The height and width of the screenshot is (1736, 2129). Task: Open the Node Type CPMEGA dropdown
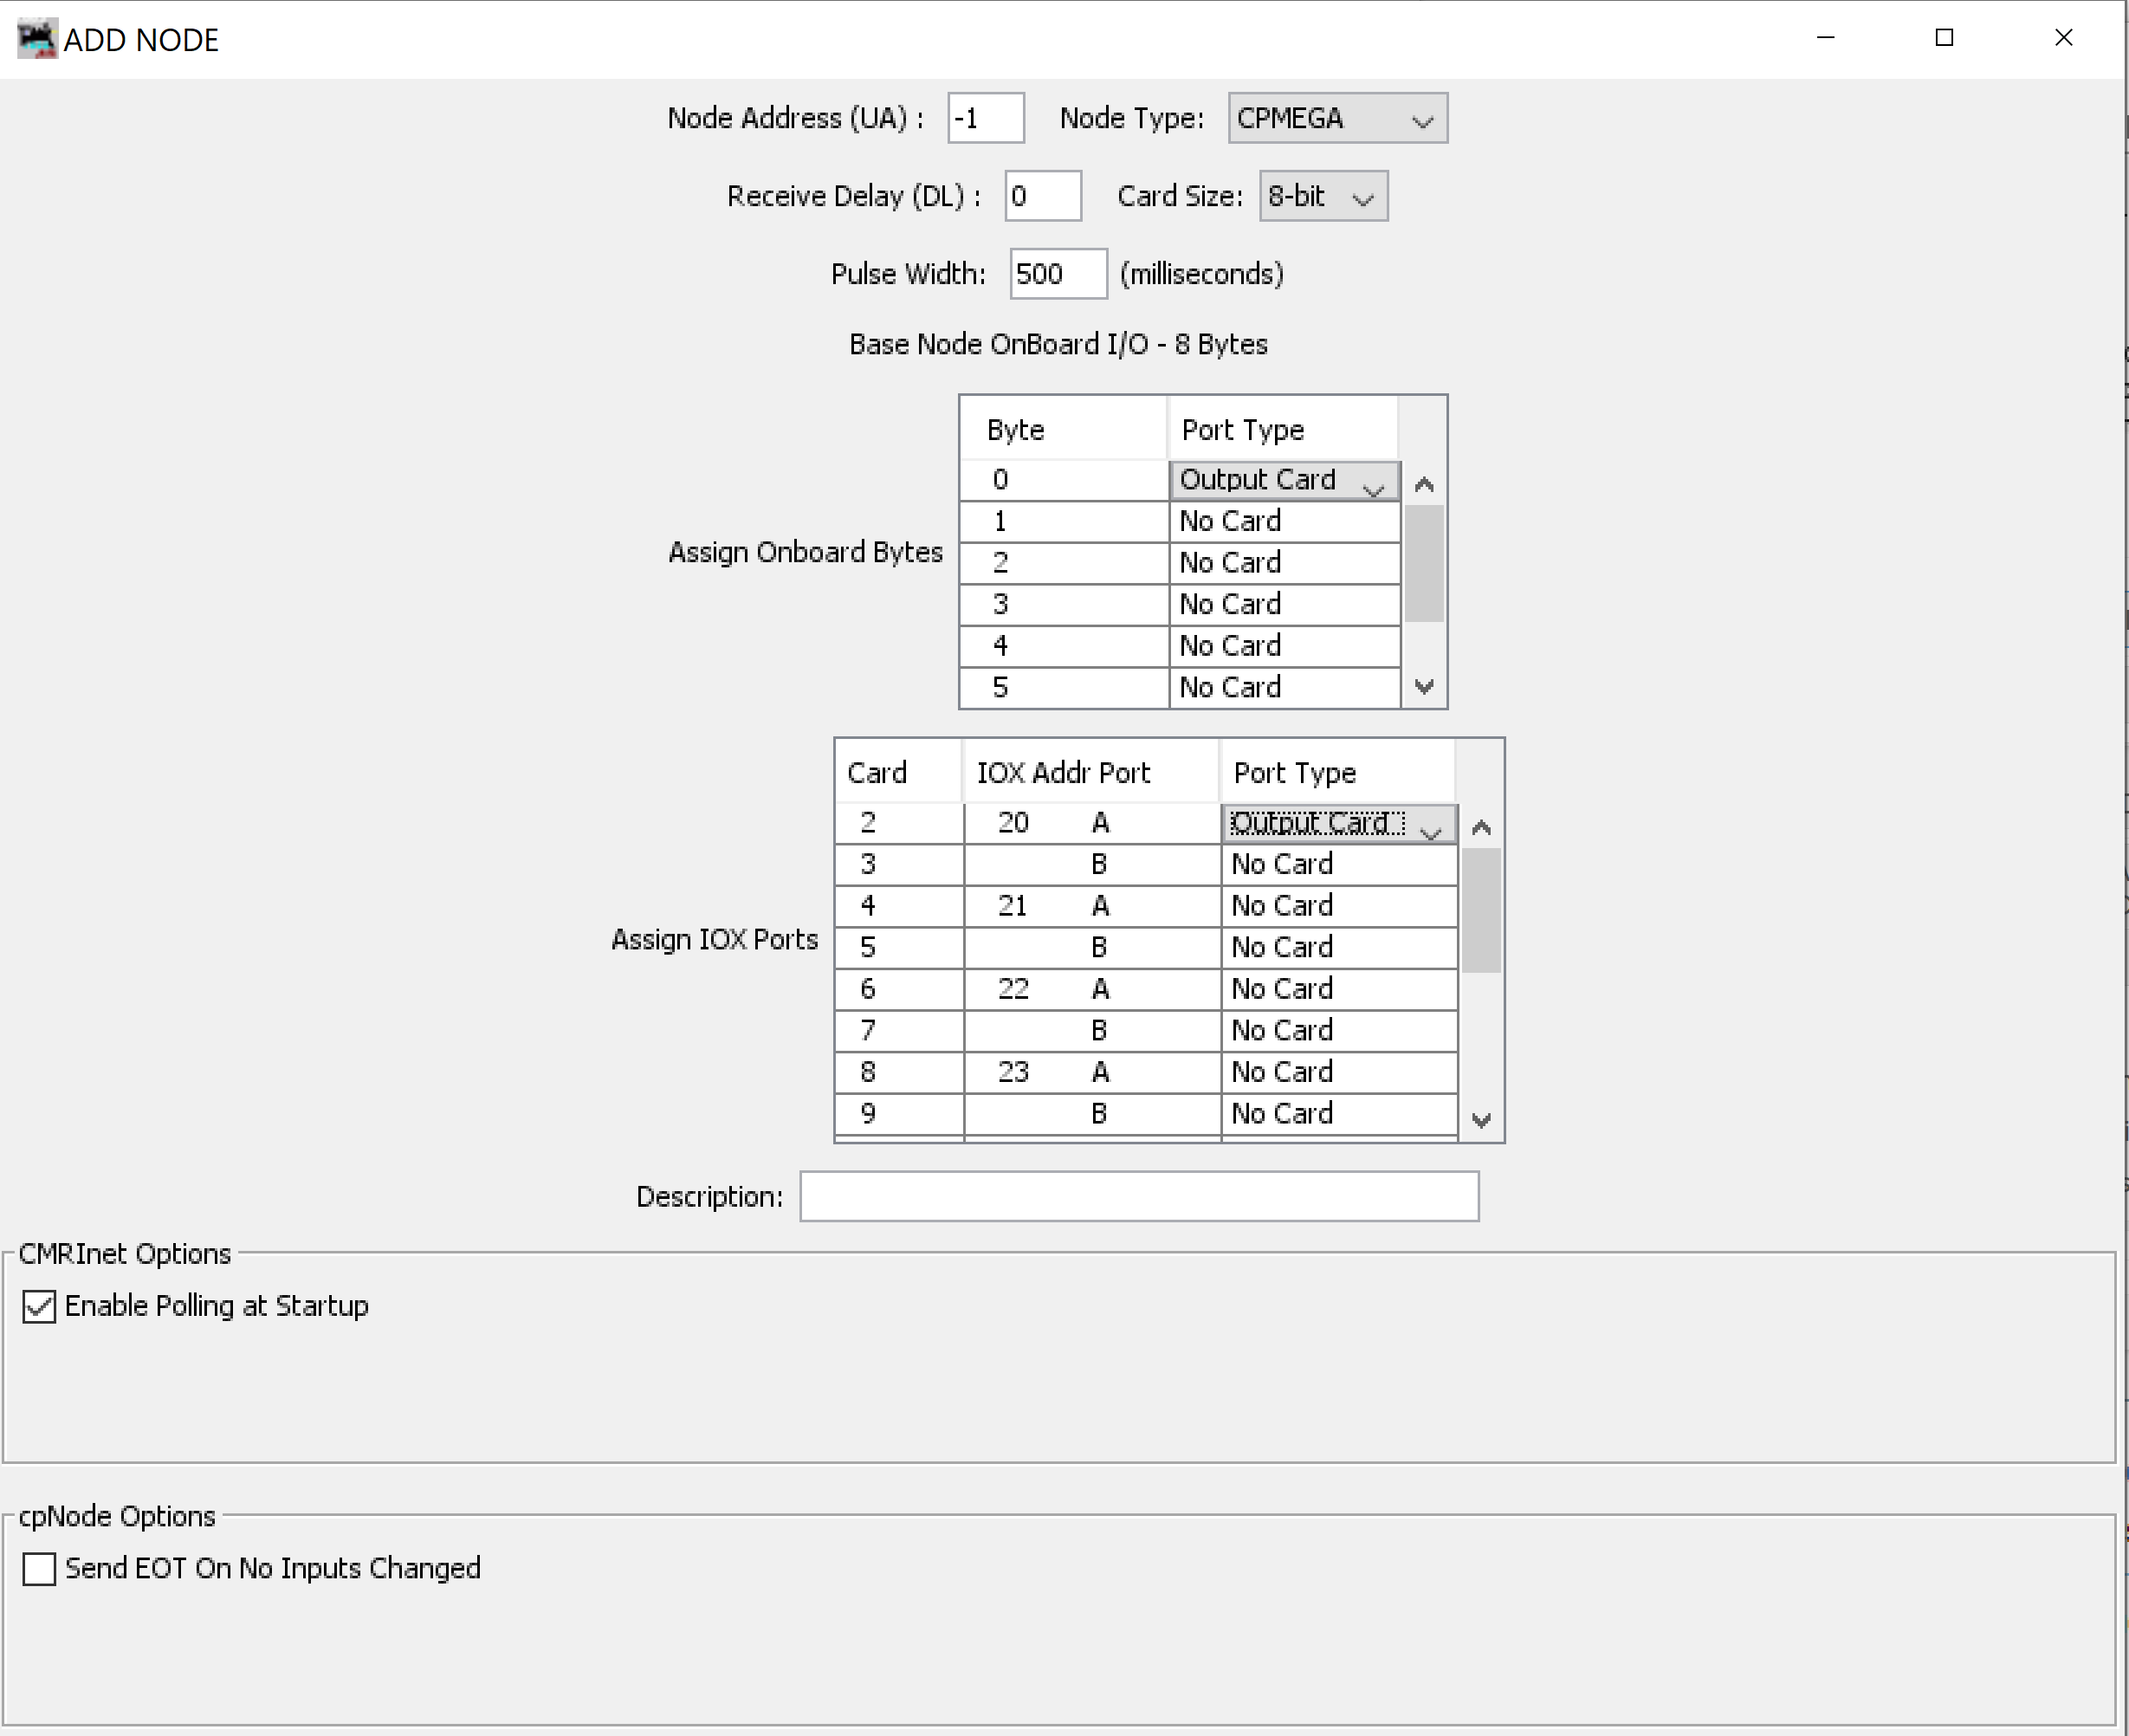pyautogui.click(x=1336, y=119)
